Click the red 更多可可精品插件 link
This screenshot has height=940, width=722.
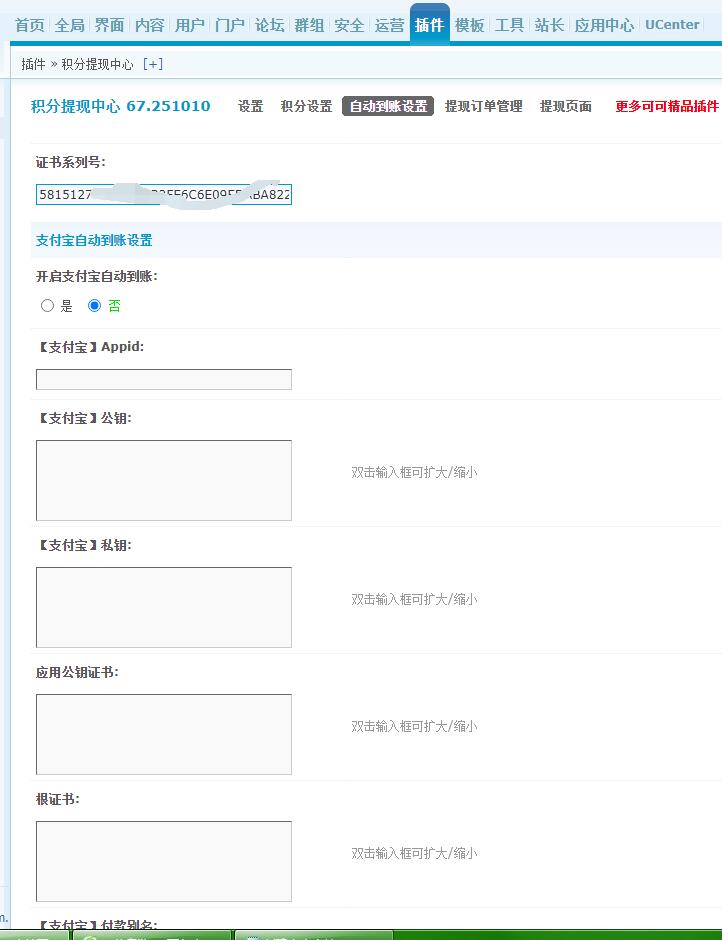(x=666, y=106)
